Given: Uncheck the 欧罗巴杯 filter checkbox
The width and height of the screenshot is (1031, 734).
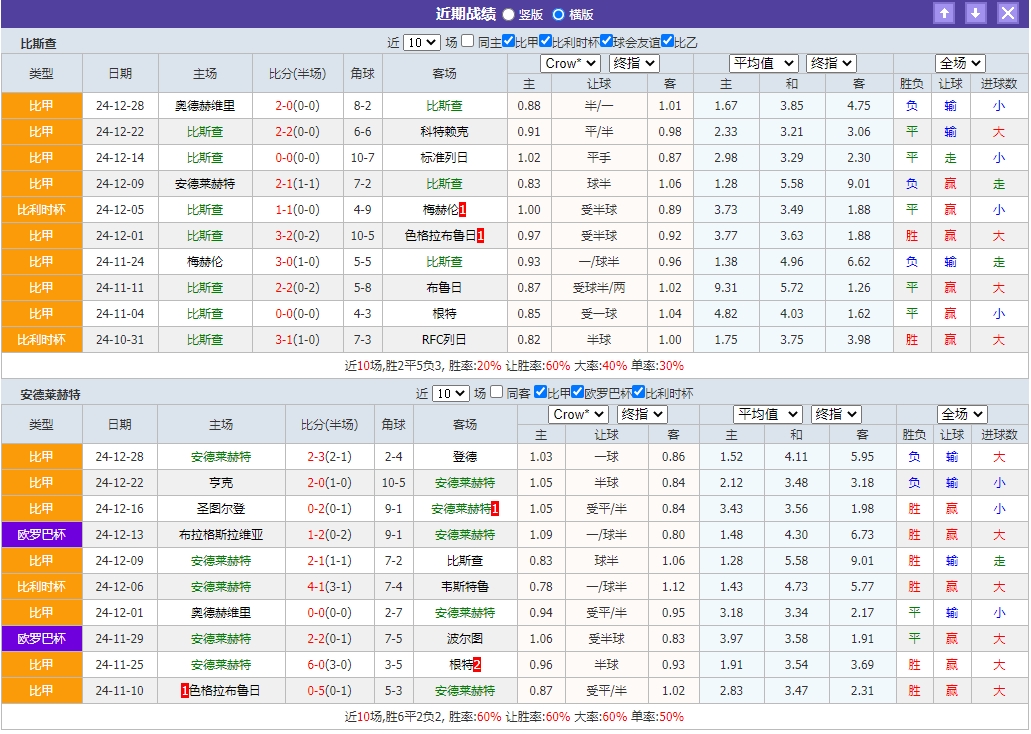Looking at the screenshot, I should pyautogui.click(x=577, y=392).
